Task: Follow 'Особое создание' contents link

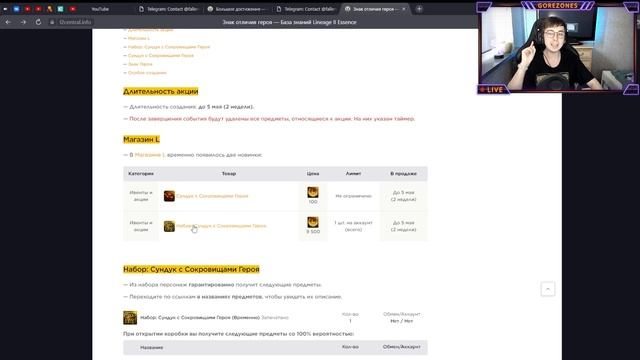Action: [x=147, y=72]
